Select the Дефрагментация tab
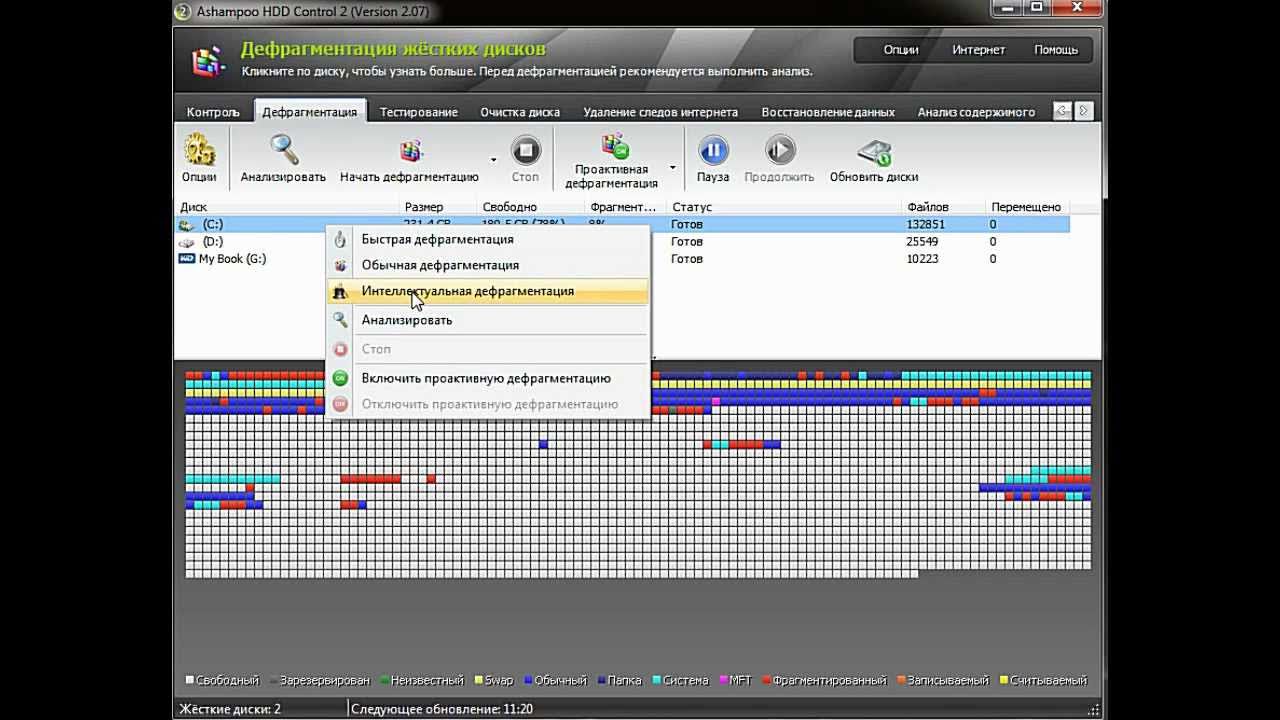1280x720 pixels. coord(310,112)
